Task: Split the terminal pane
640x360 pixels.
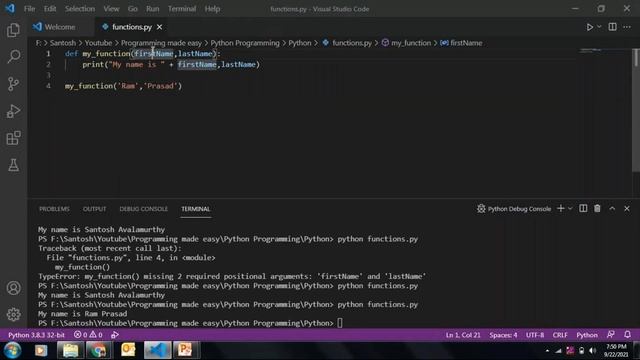Action: click(583, 209)
